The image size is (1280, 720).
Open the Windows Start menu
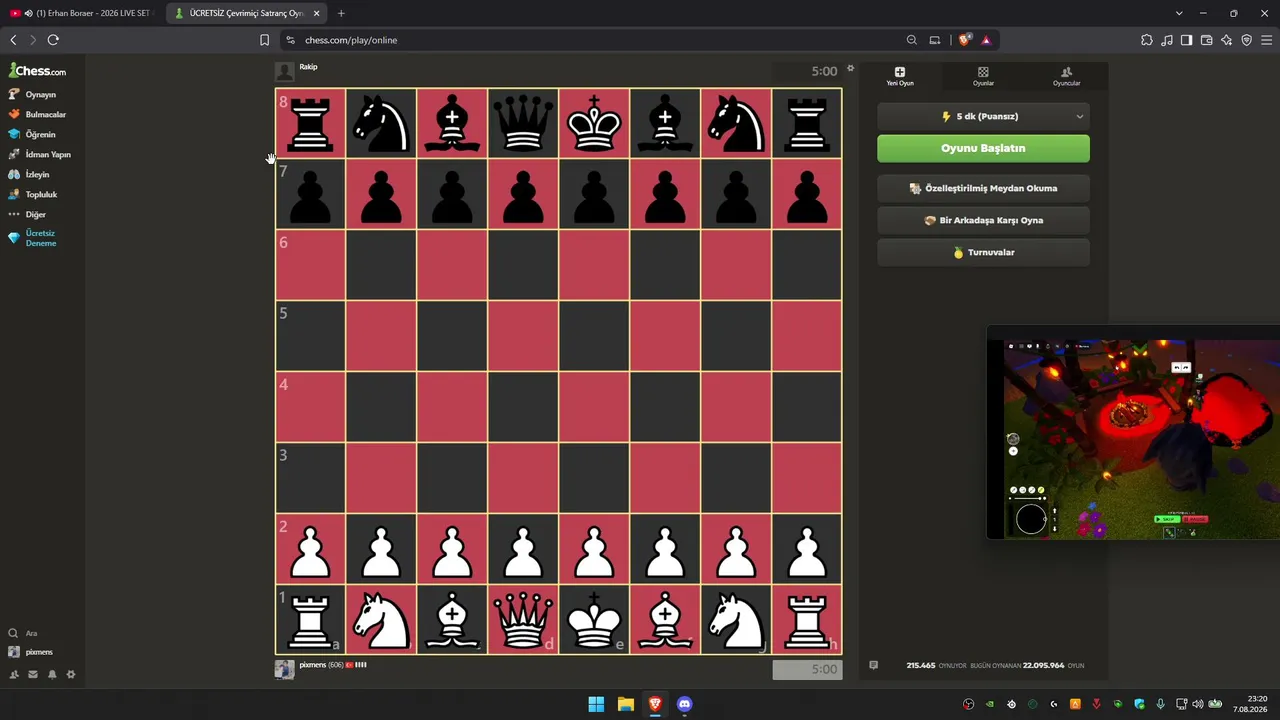pos(596,704)
